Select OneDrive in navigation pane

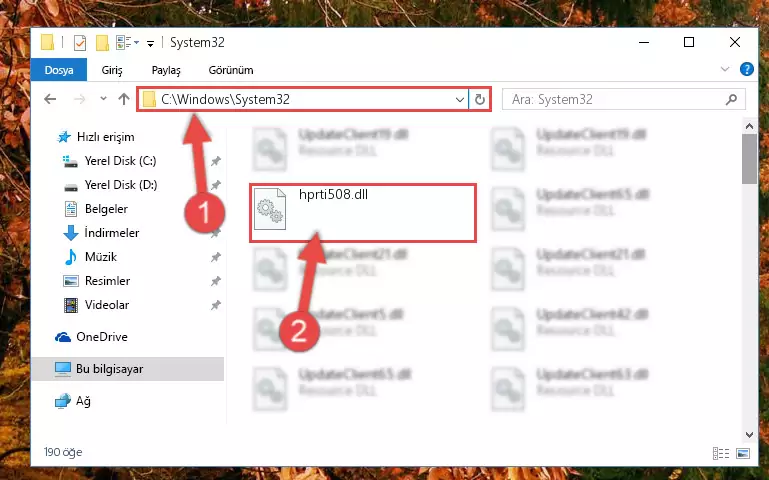(x=102, y=337)
